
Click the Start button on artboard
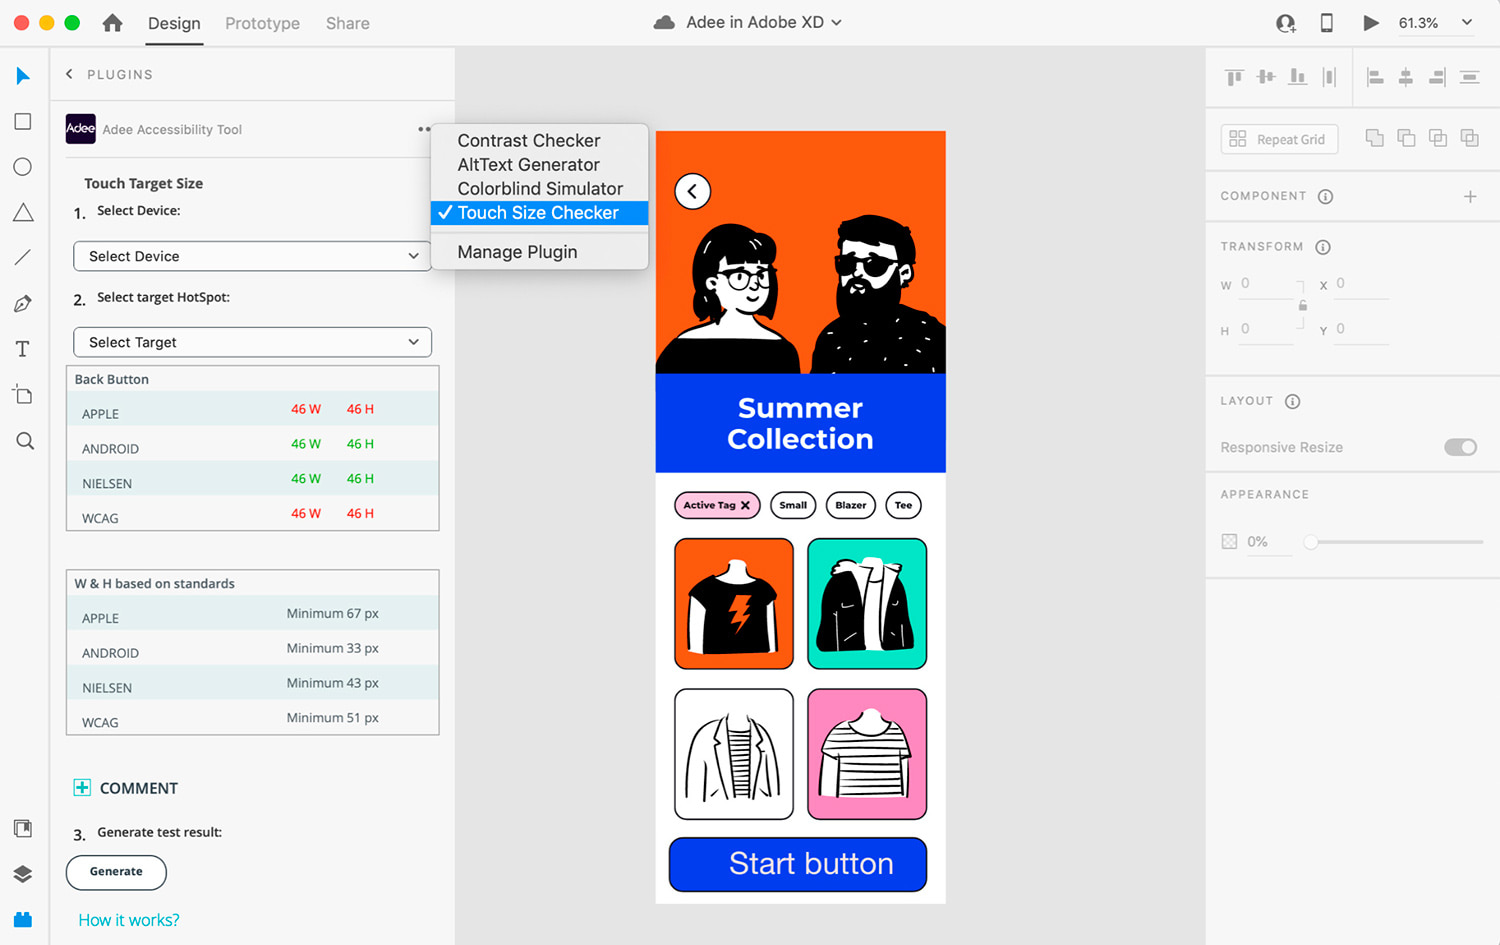(x=798, y=864)
